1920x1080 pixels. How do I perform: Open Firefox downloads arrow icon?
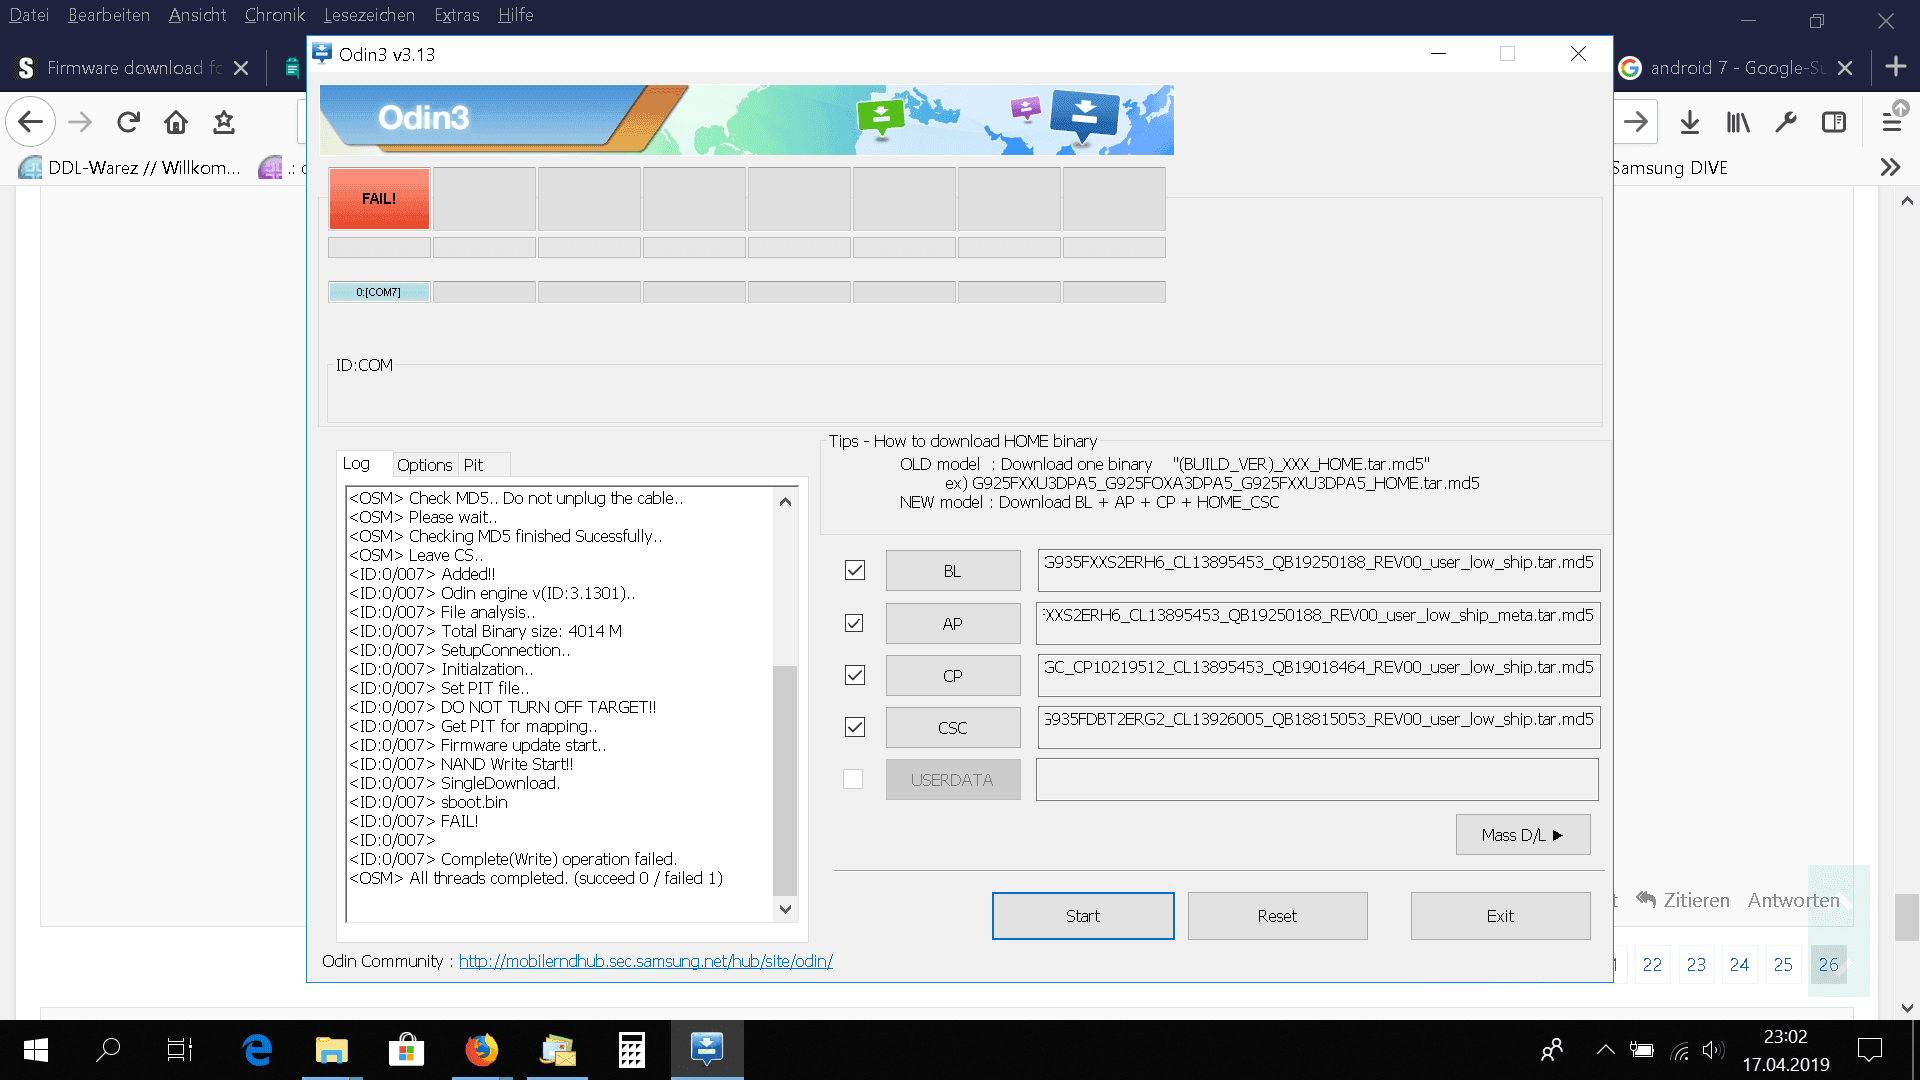(1690, 122)
